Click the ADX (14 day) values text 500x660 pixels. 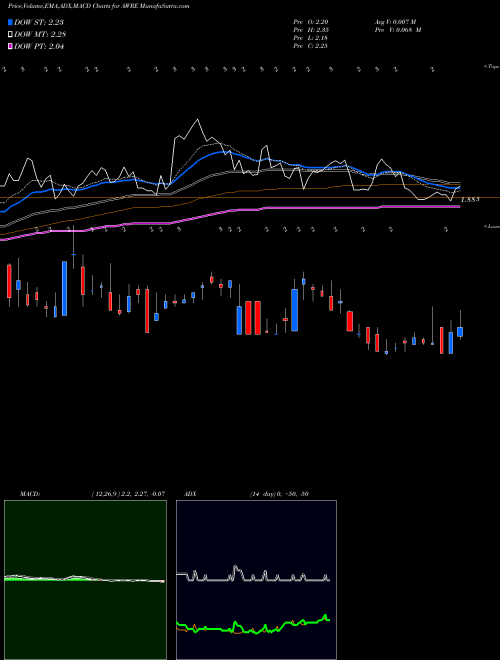279,494
